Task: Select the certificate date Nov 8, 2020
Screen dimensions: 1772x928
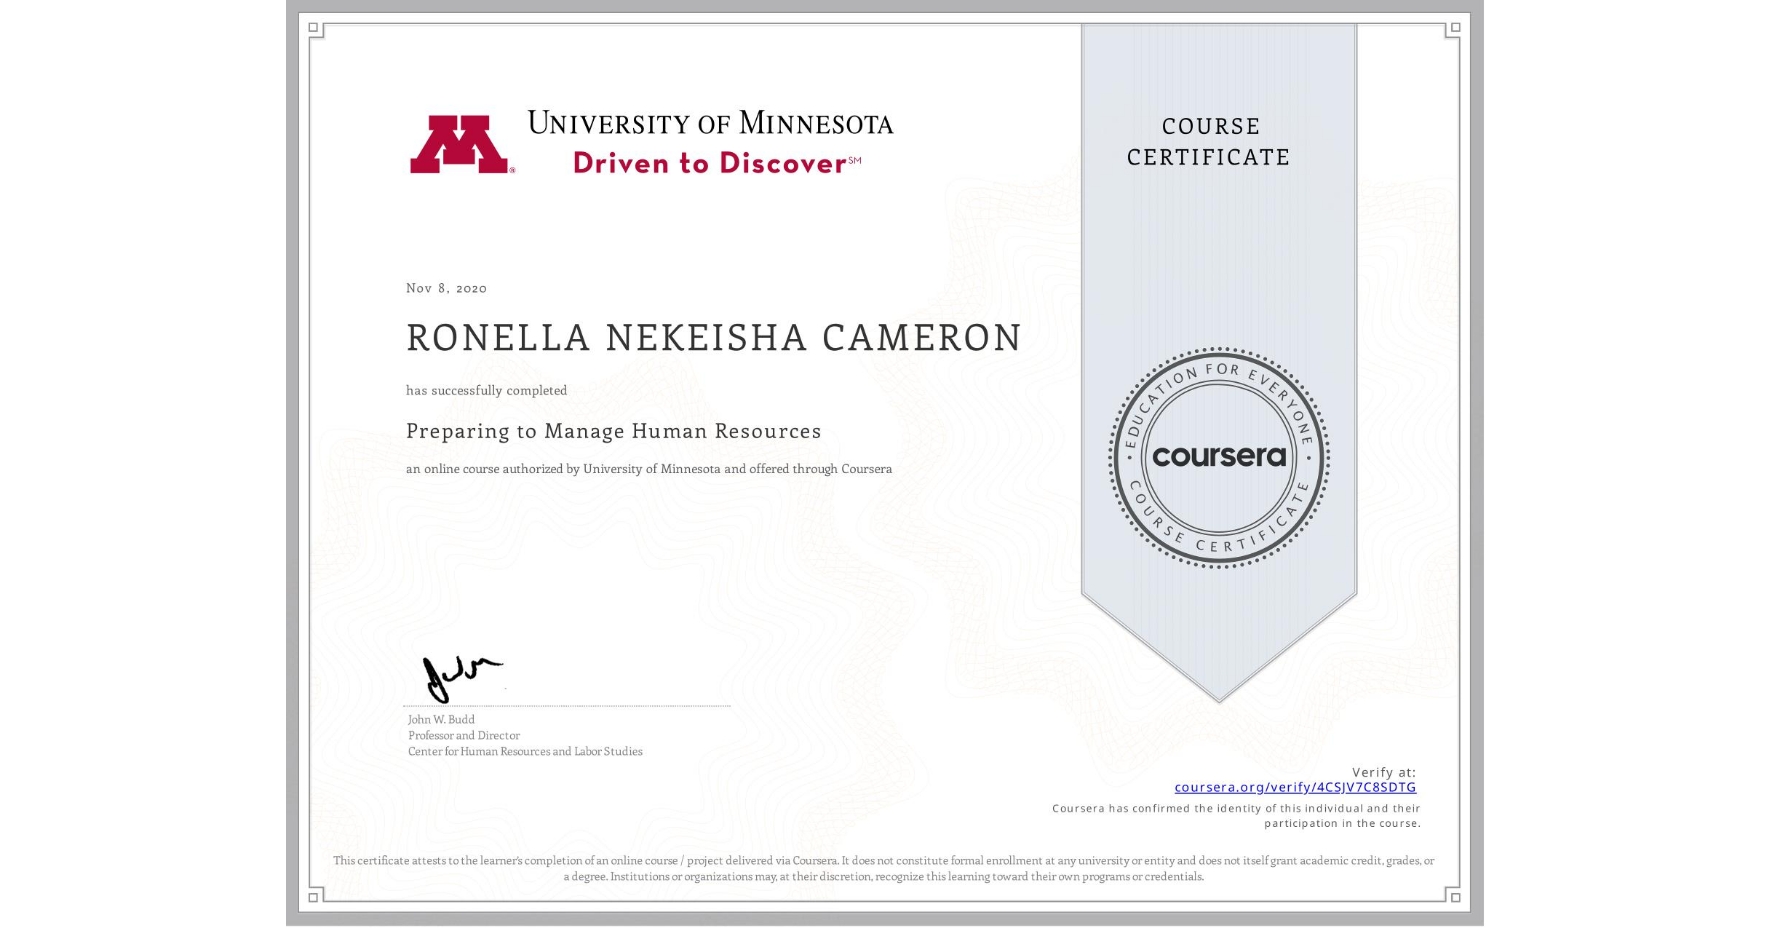Action: (445, 288)
